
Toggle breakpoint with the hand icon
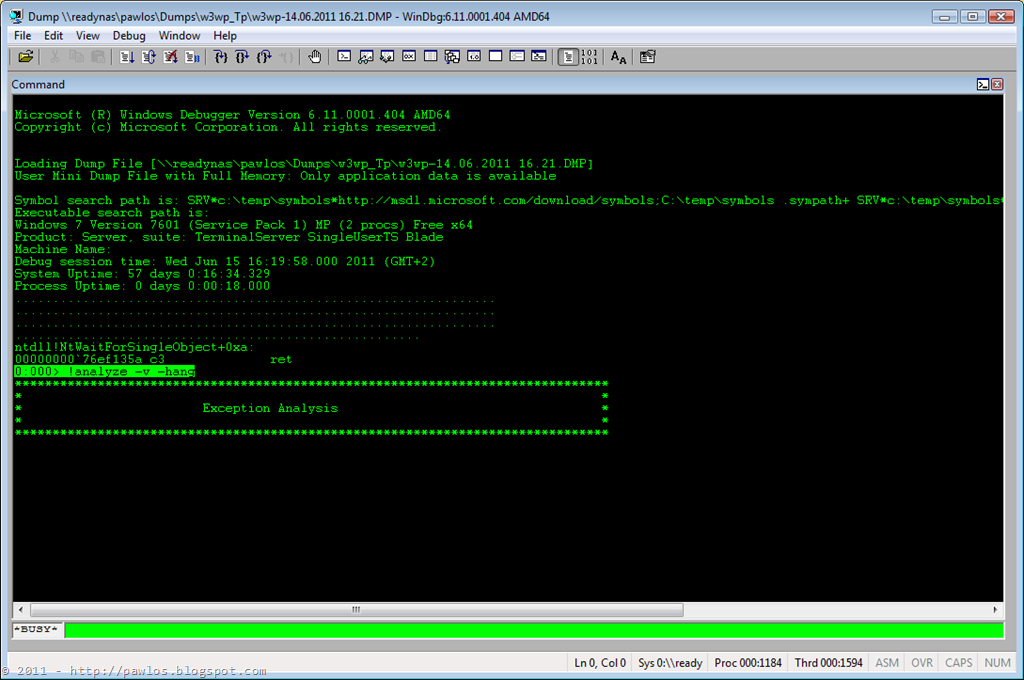[x=315, y=57]
